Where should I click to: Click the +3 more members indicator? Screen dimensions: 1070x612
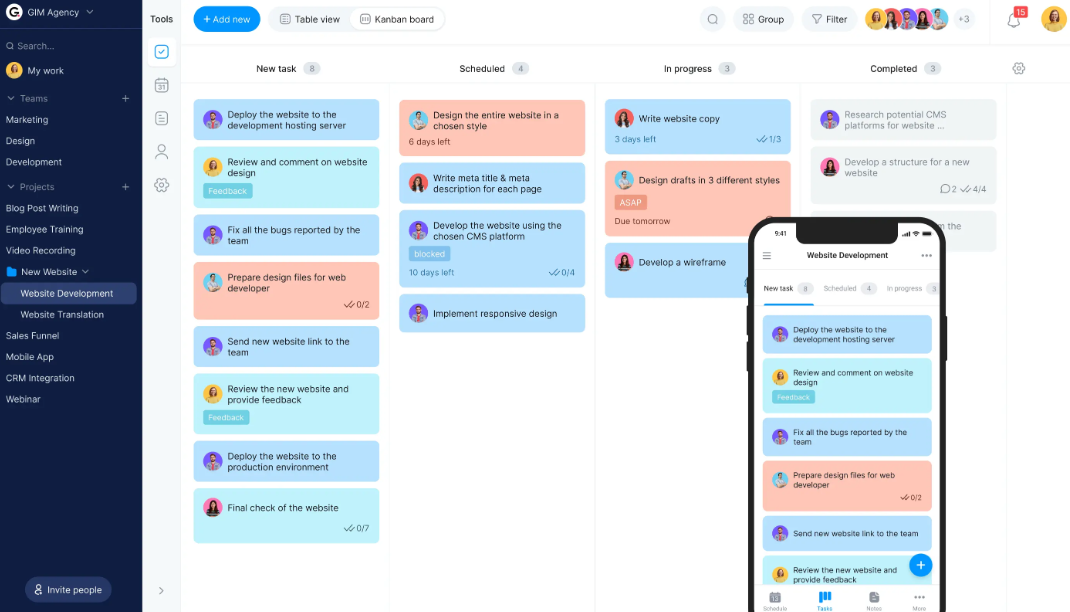pyautogui.click(x=964, y=19)
